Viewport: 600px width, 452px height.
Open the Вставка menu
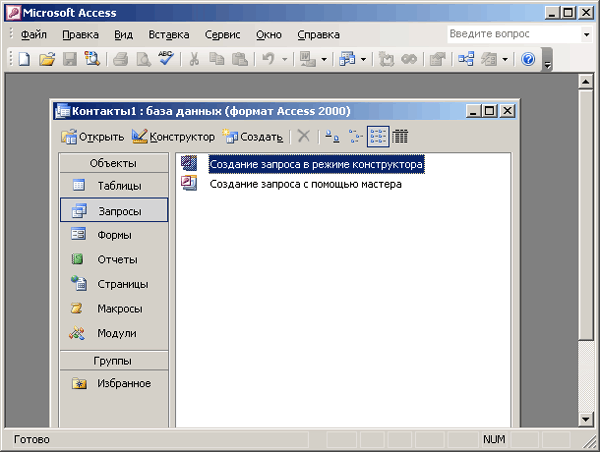169,35
